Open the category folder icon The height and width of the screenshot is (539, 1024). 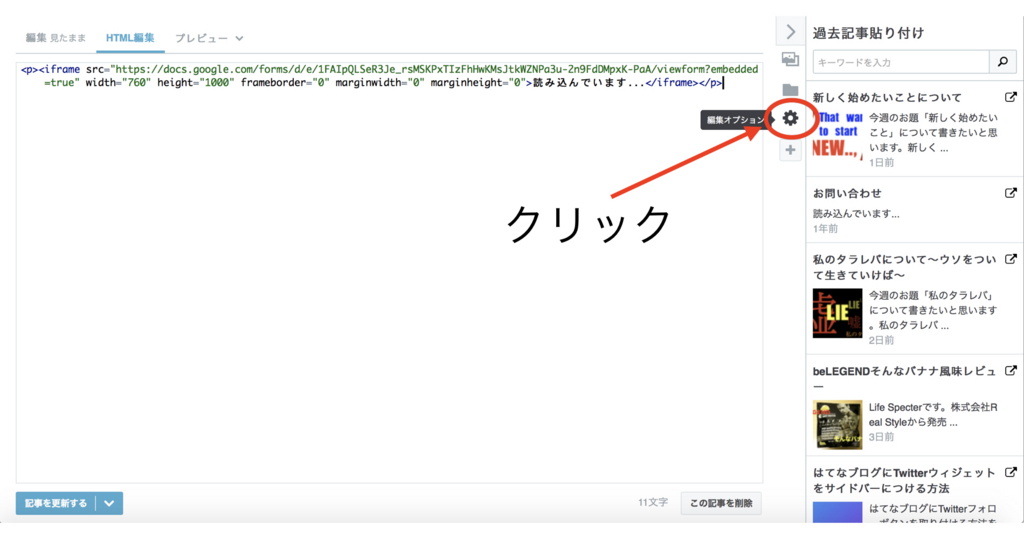[790, 90]
